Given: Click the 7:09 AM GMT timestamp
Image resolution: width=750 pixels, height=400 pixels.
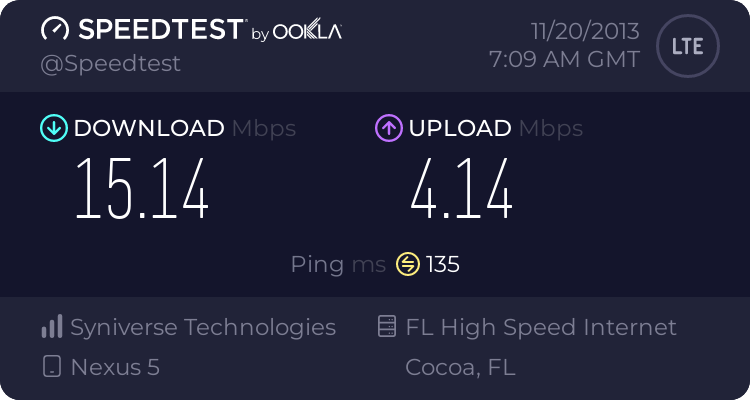Looking at the screenshot, I should pyautogui.click(x=564, y=60).
